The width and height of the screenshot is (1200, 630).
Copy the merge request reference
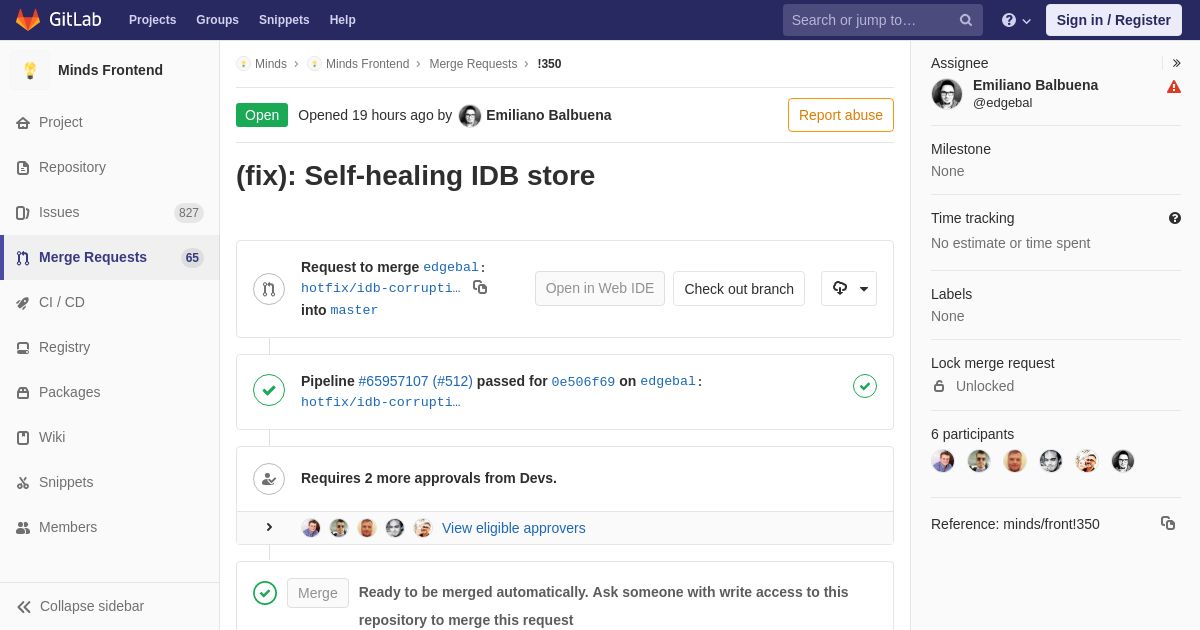[1167, 523]
